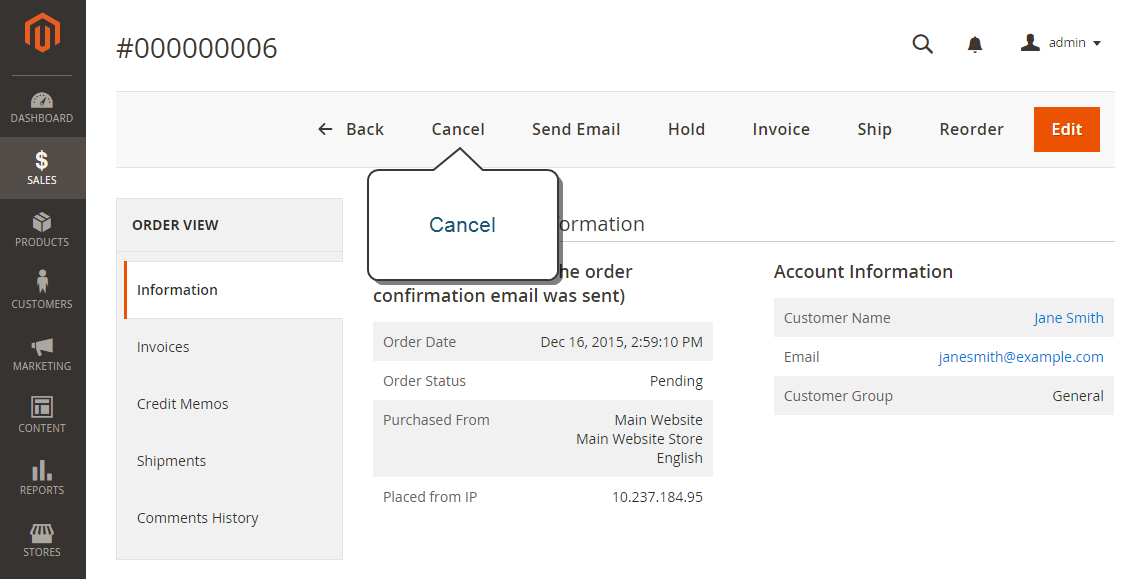The image size is (1144, 579).
Task: Open the Dashboard sidebar icon
Action: point(42,100)
